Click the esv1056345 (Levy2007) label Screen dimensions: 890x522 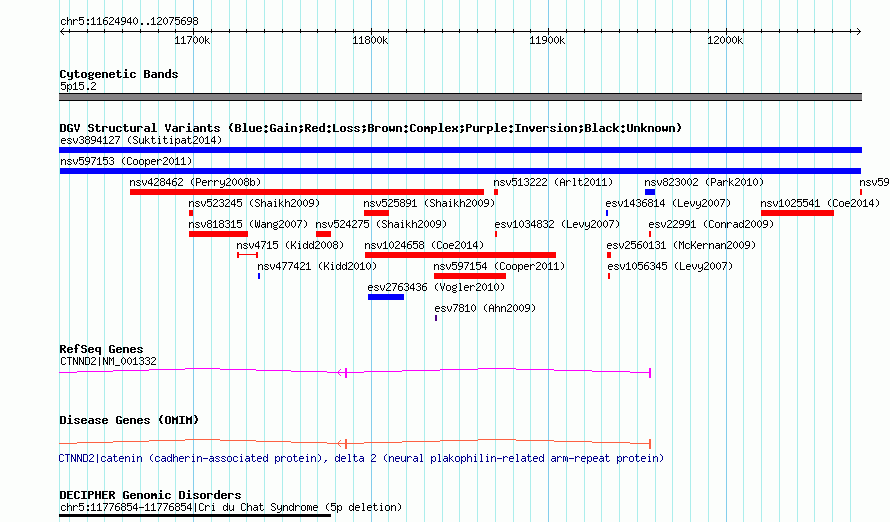[670, 266]
